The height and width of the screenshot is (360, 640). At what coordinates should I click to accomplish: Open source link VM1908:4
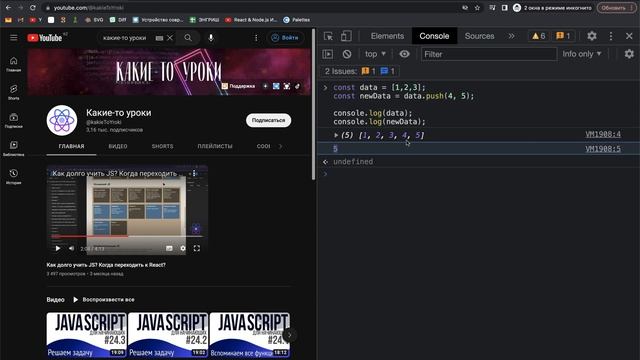(603, 134)
